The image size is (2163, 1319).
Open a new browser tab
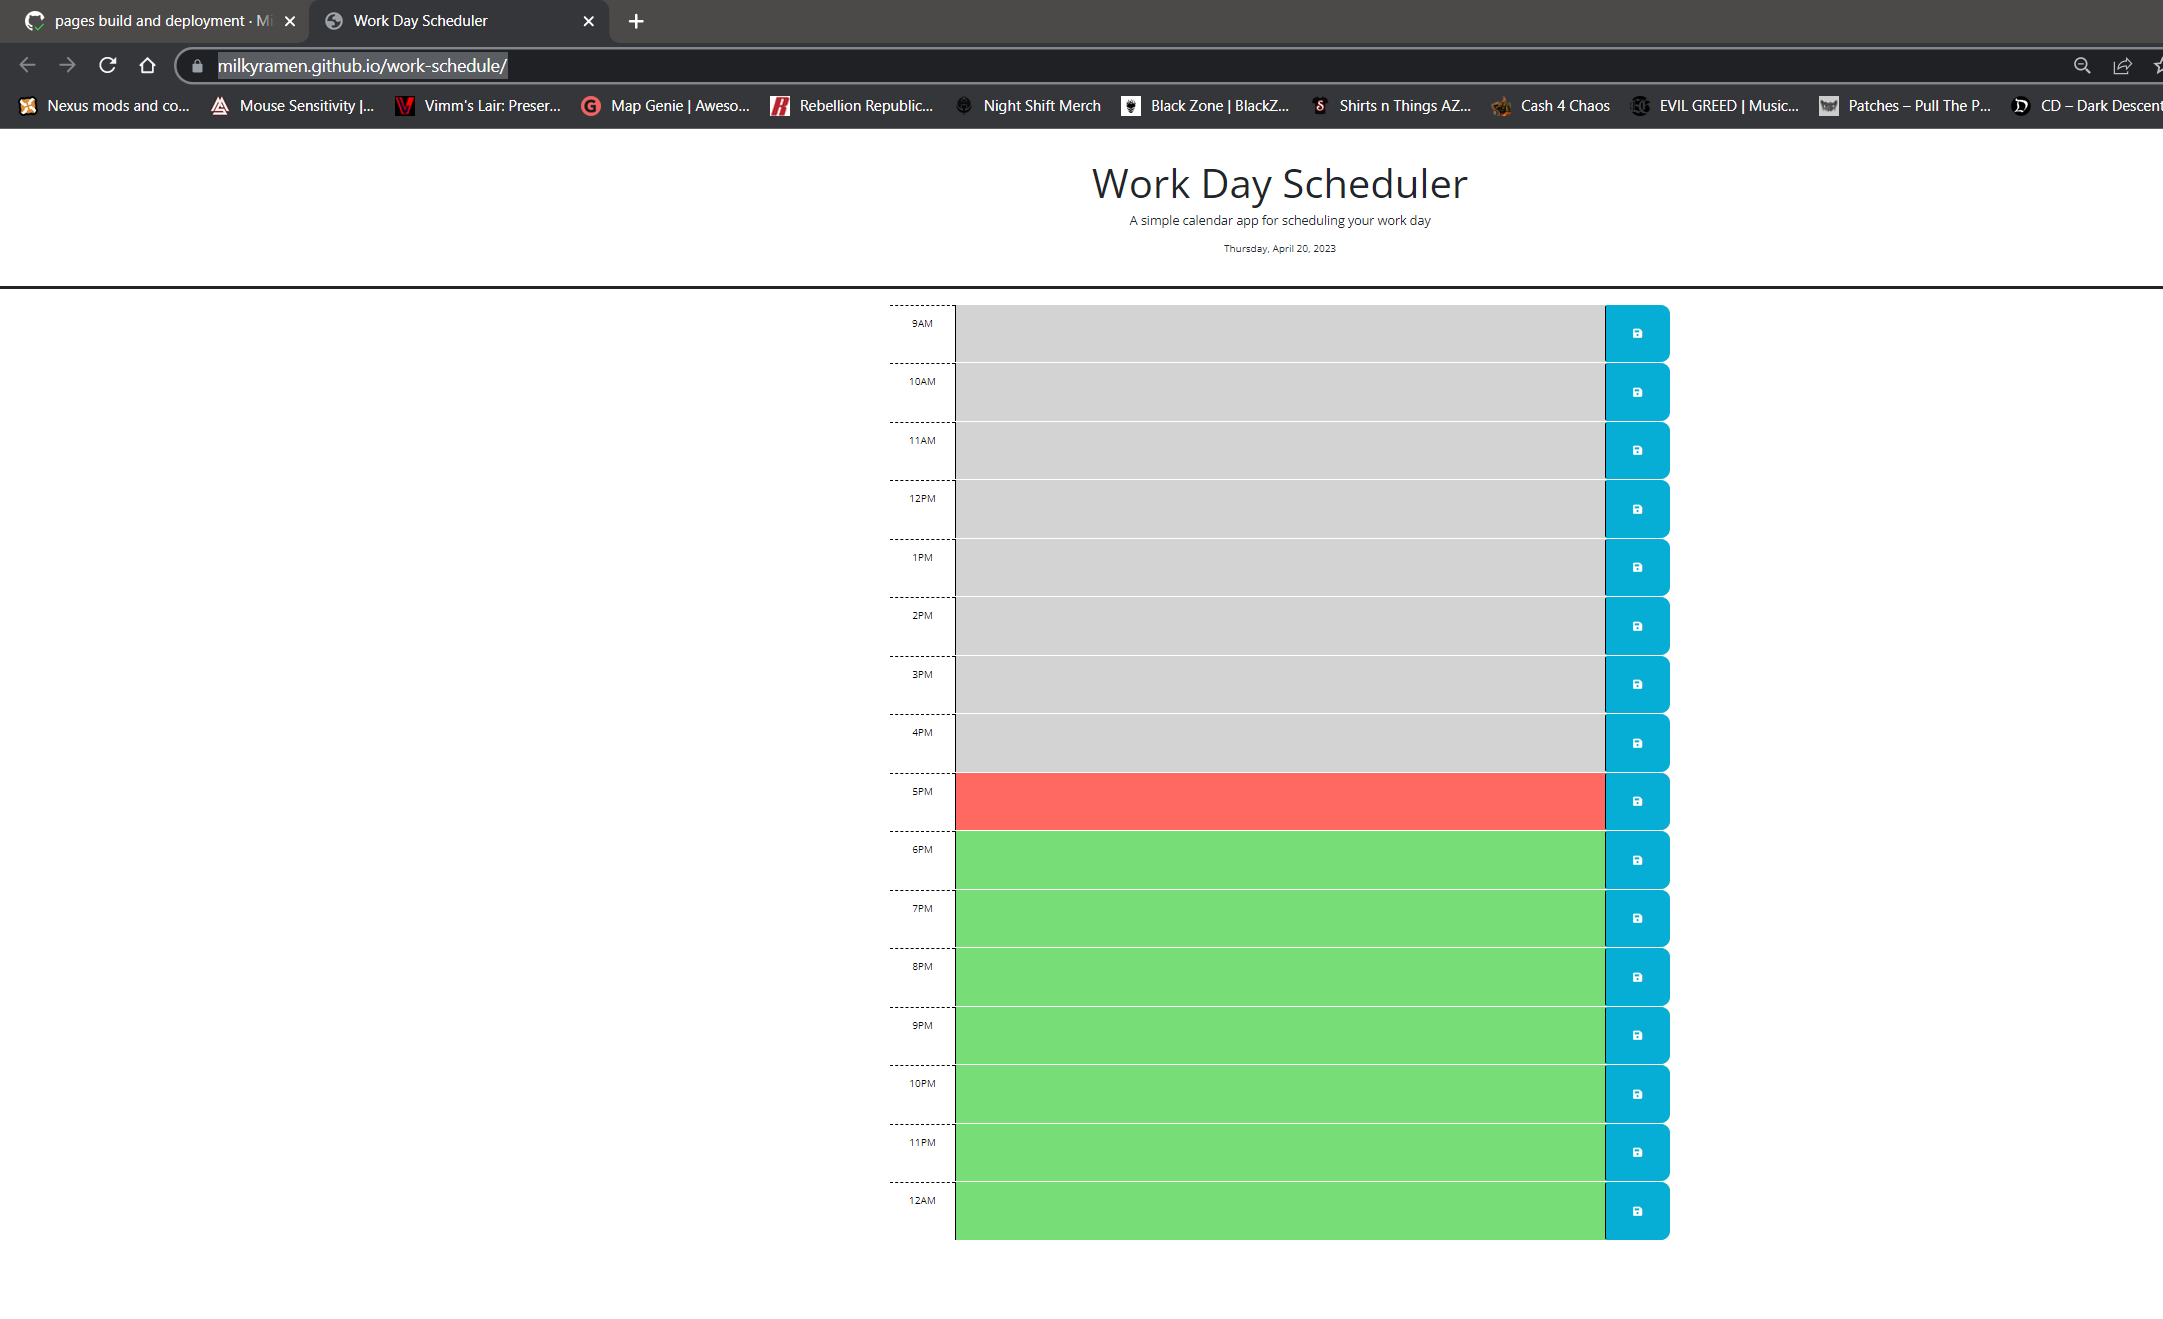635,20
